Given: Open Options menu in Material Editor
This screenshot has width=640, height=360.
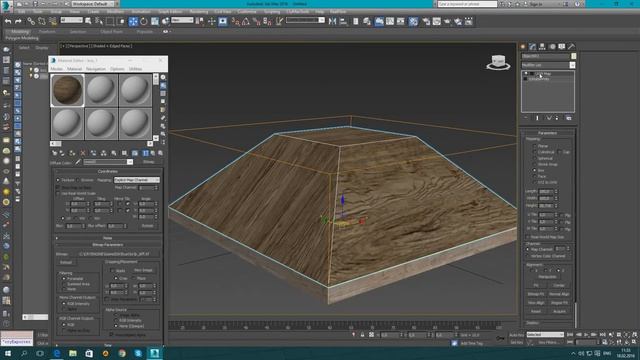Looking at the screenshot, I should [x=117, y=69].
